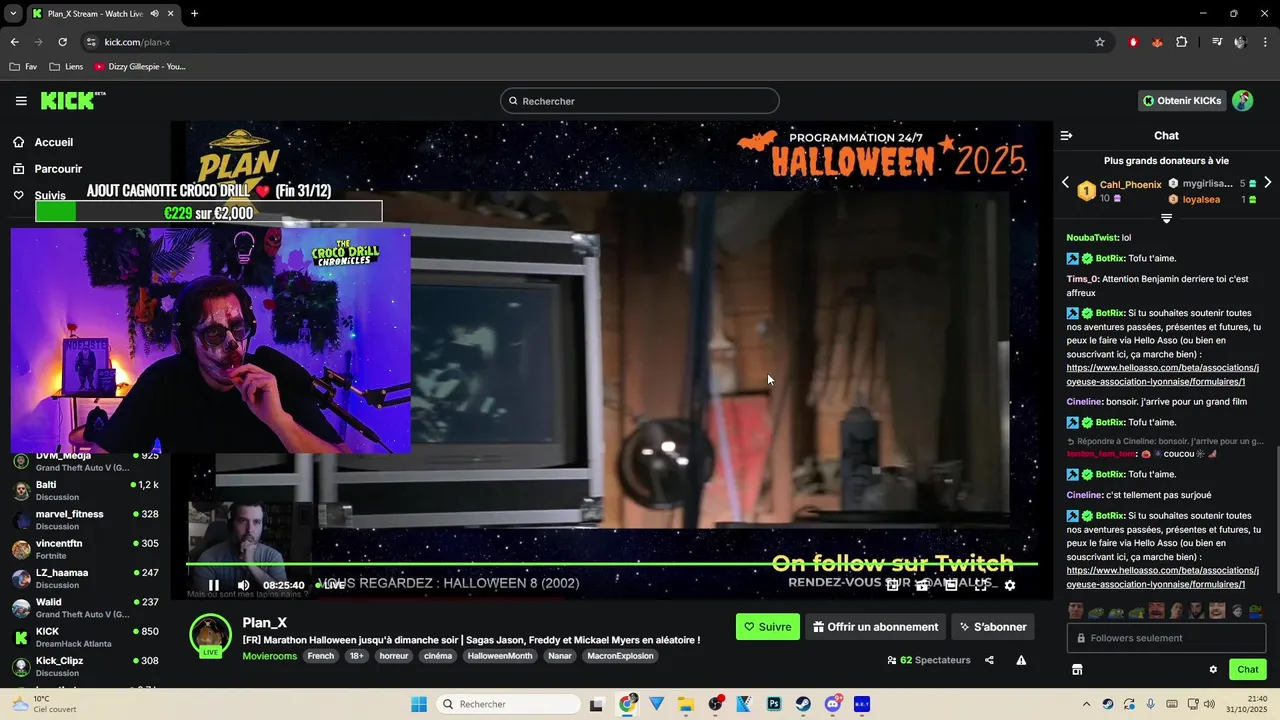The width and height of the screenshot is (1280, 720).
Task: Open Kick_Clipz channel in sidebar
Action: [x=86, y=666]
